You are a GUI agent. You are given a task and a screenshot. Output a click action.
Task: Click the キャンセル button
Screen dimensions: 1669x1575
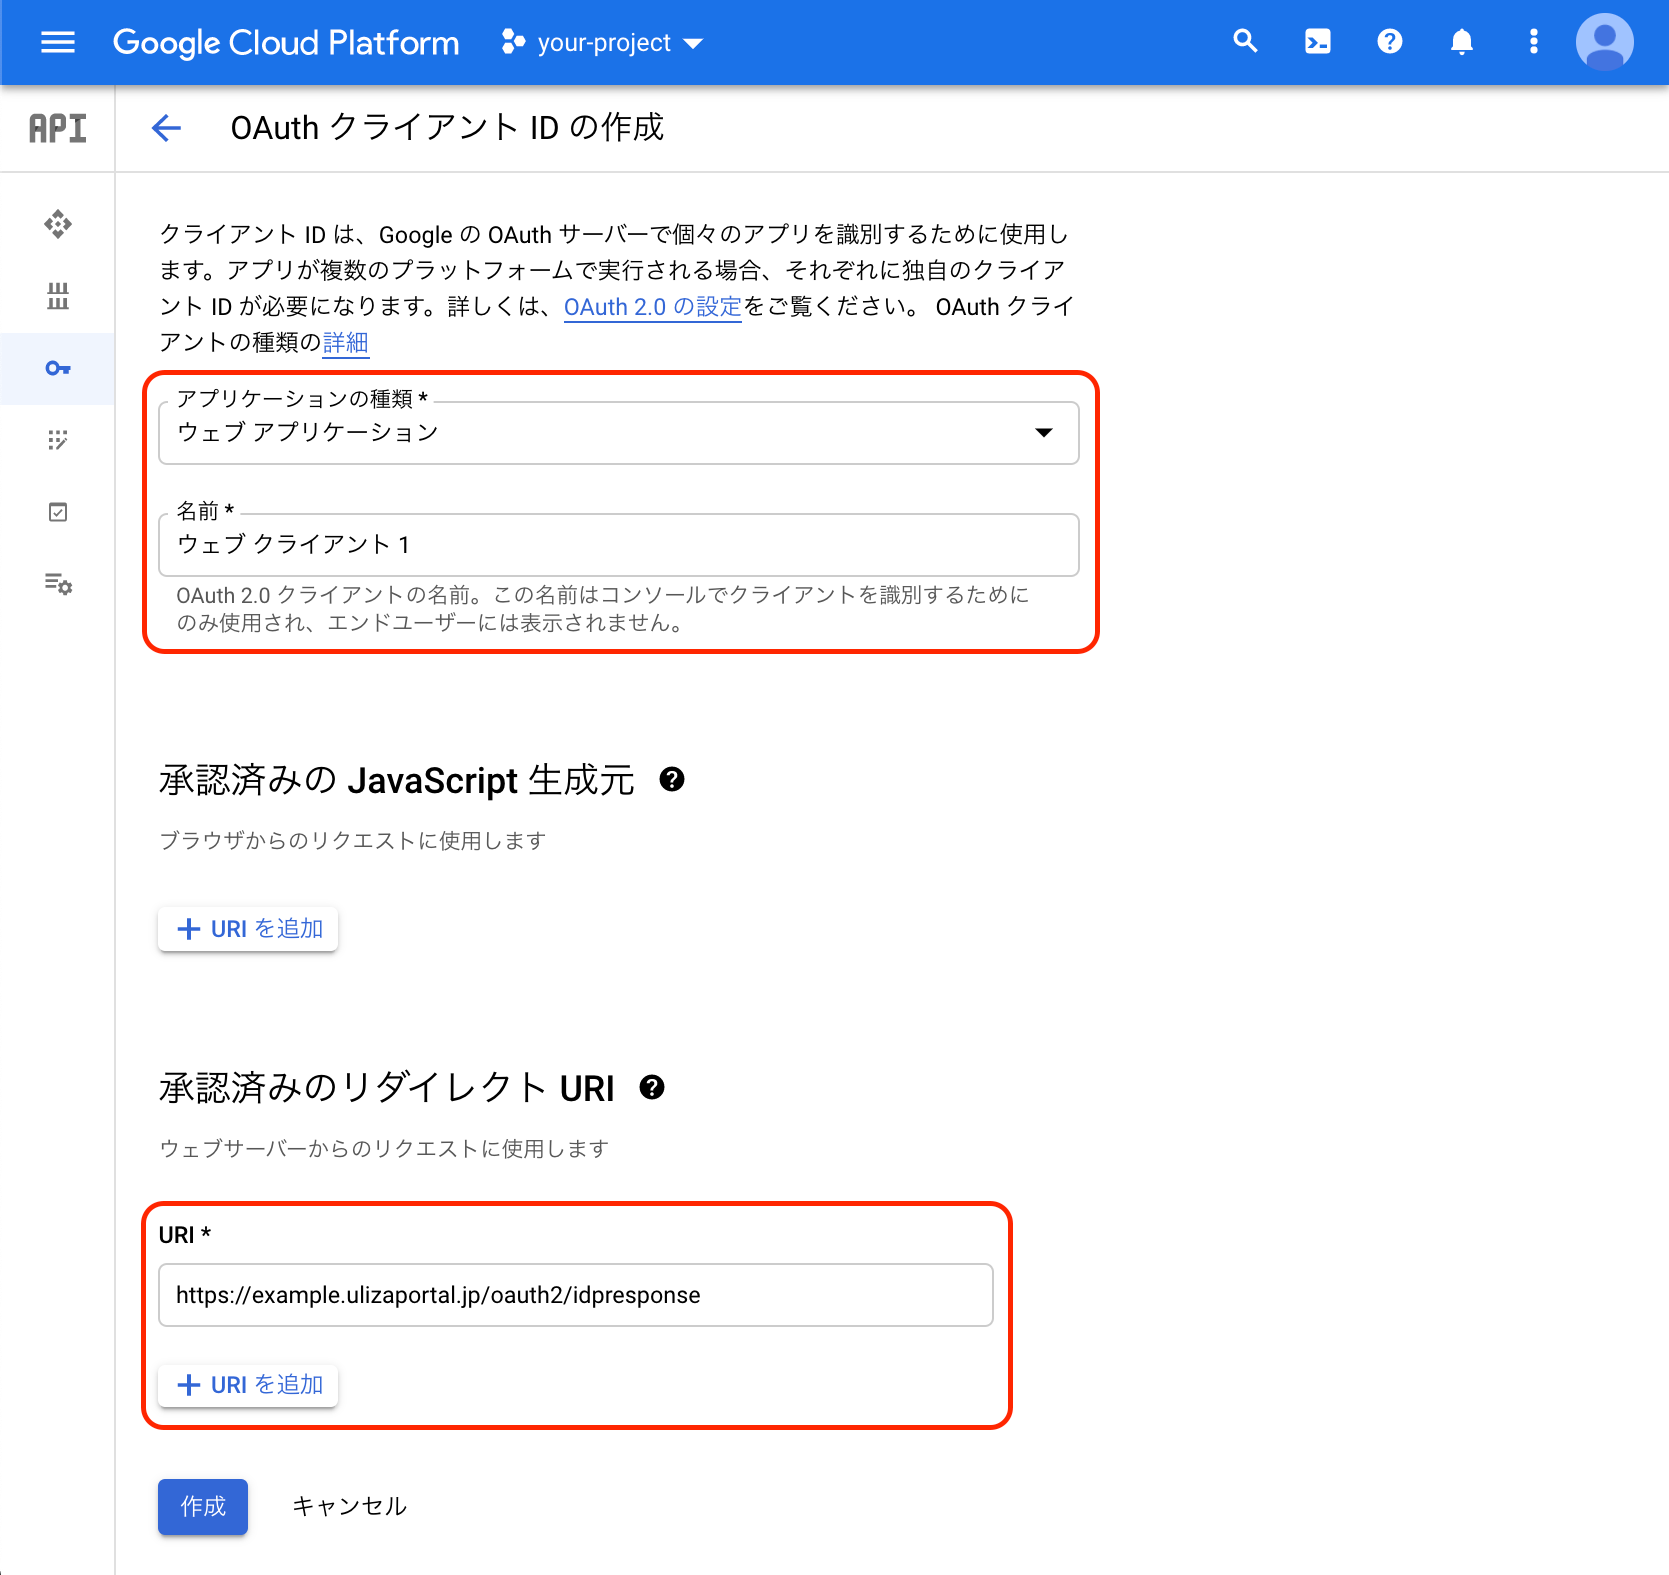coord(349,1506)
